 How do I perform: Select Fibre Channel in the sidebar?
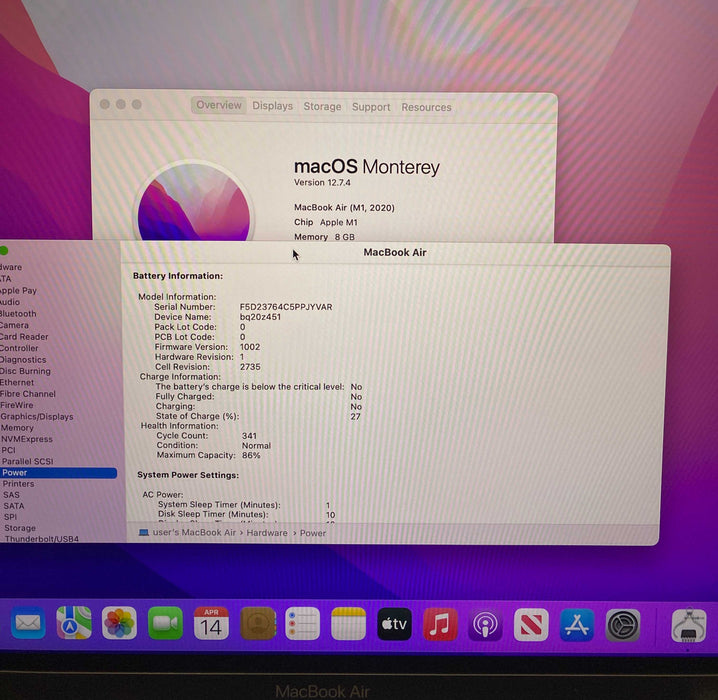click(x=28, y=393)
